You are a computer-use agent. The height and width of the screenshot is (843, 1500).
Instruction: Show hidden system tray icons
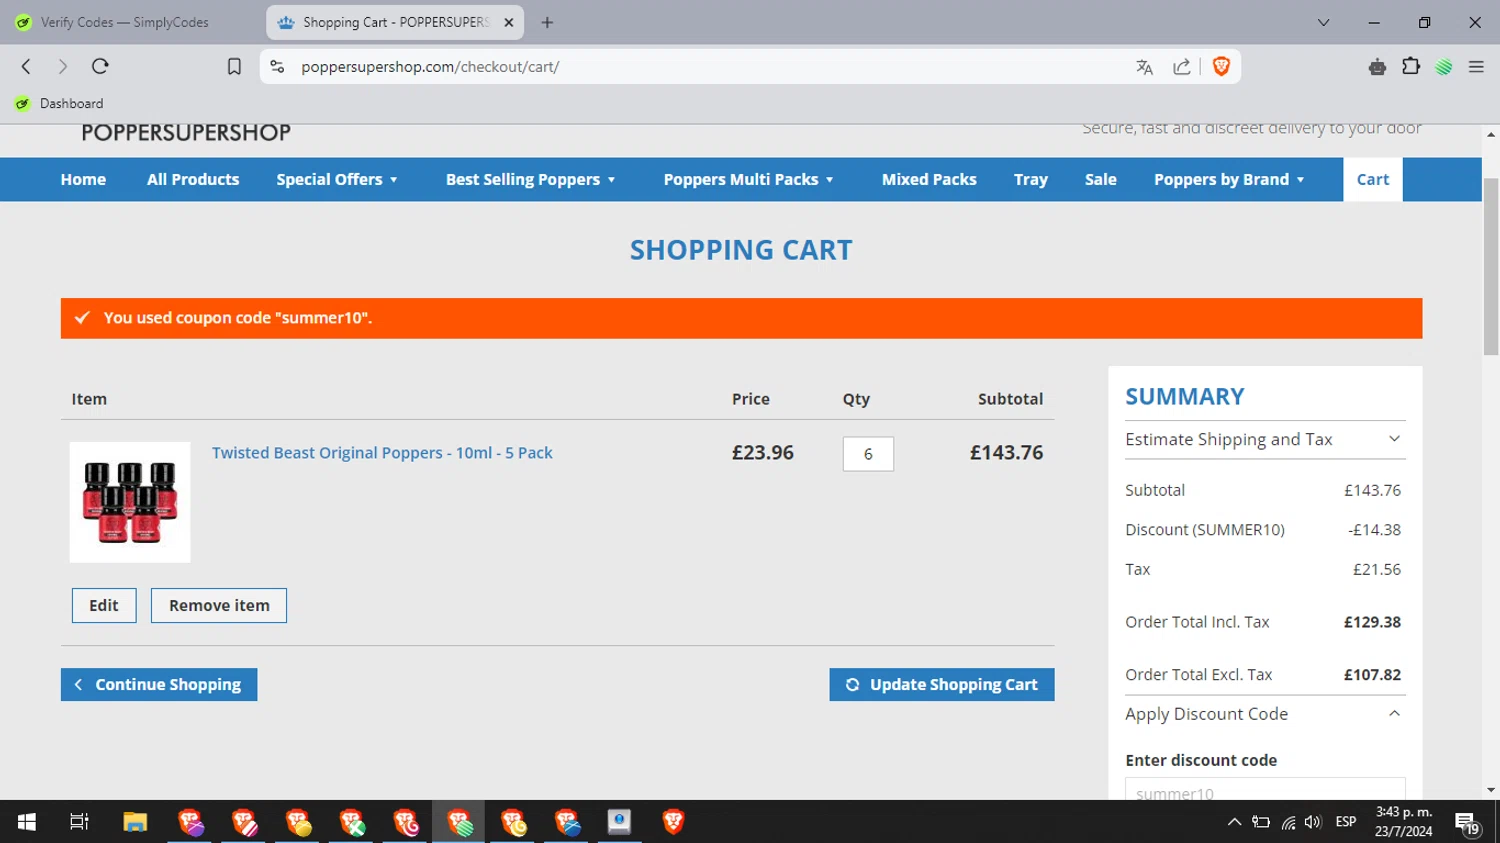coord(1234,822)
